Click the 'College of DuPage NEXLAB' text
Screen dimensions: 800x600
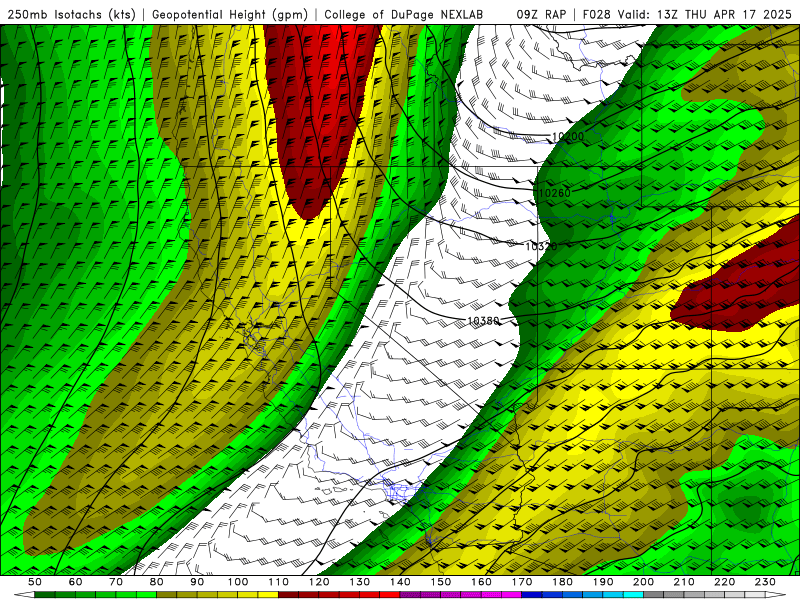403,14
